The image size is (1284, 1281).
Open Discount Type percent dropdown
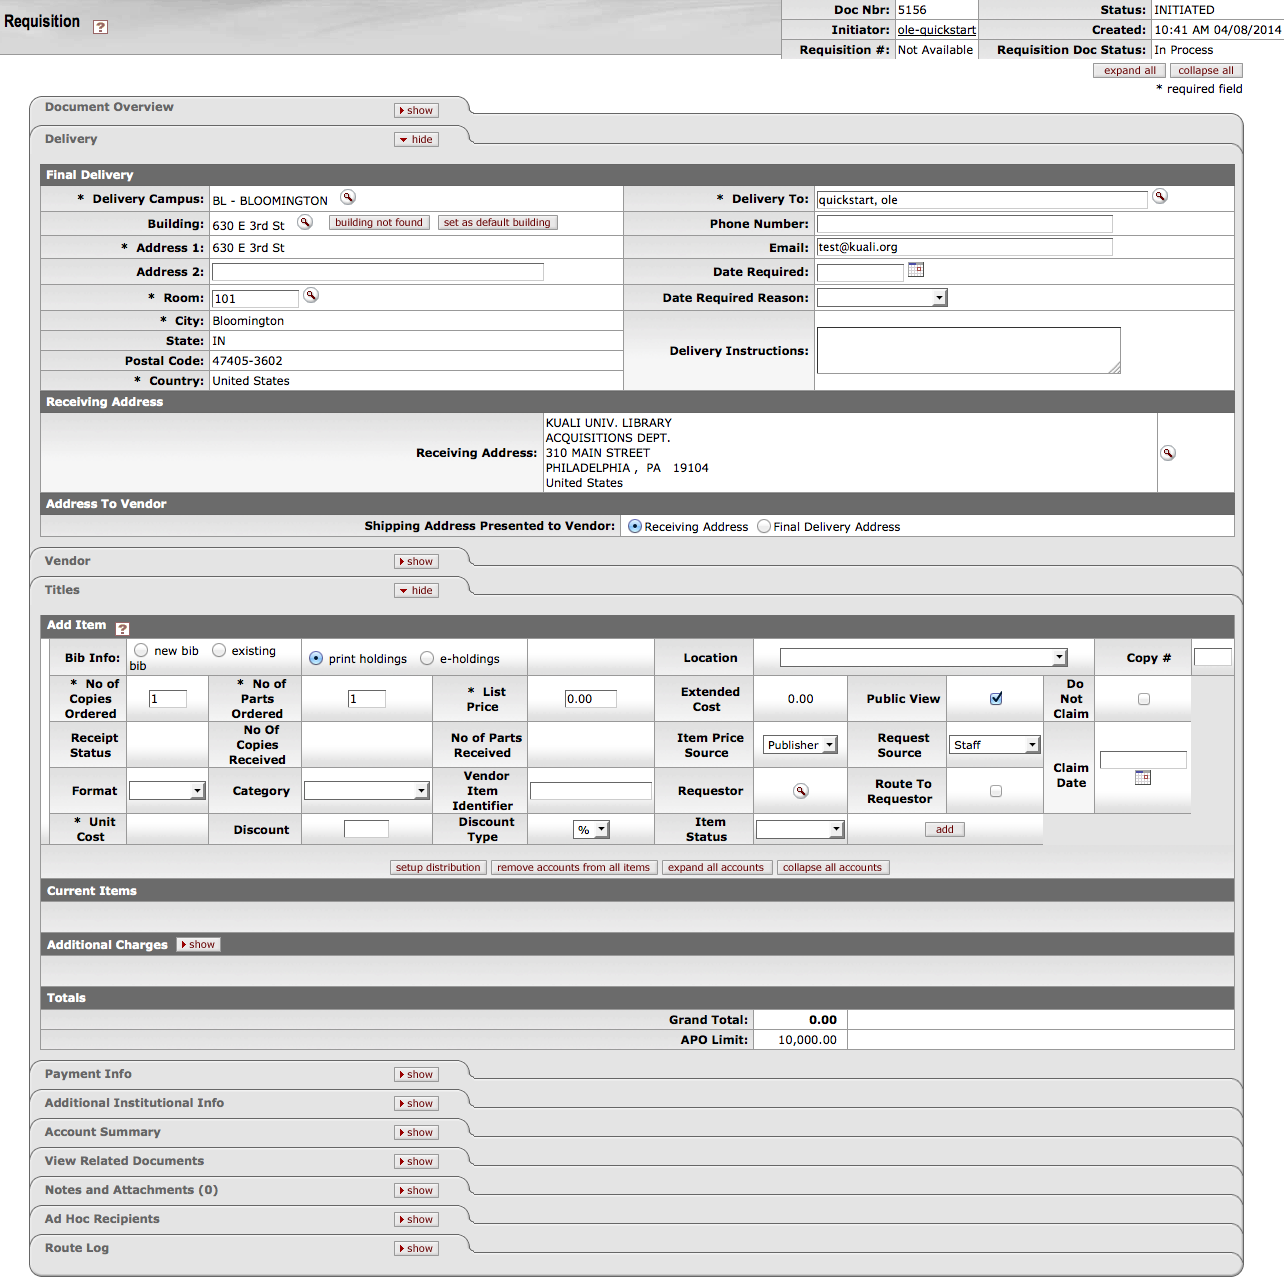click(x=591, y=830)
